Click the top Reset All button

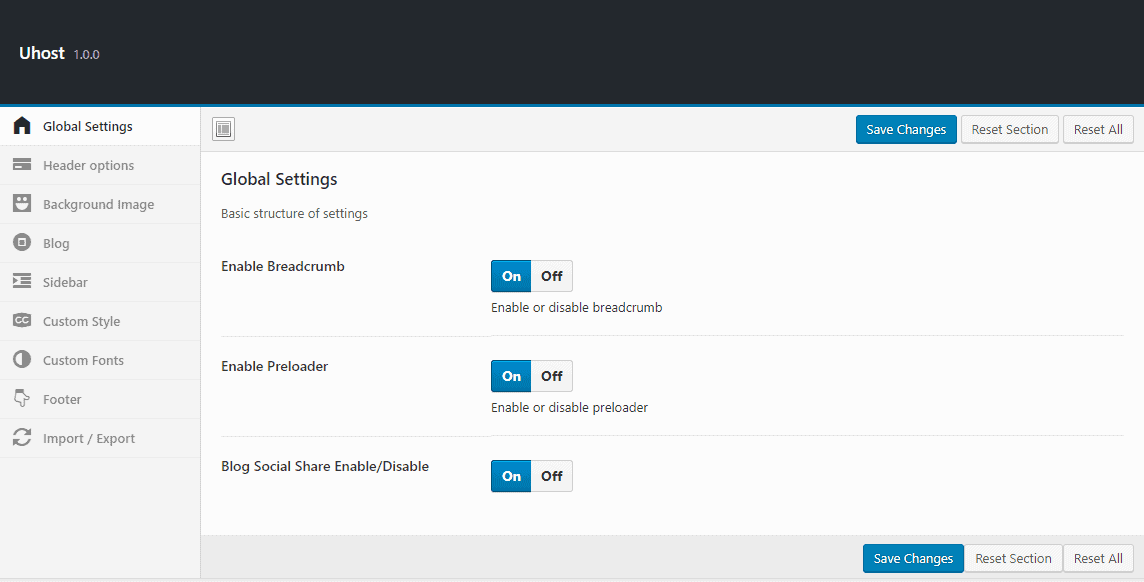click(1098, 129)
